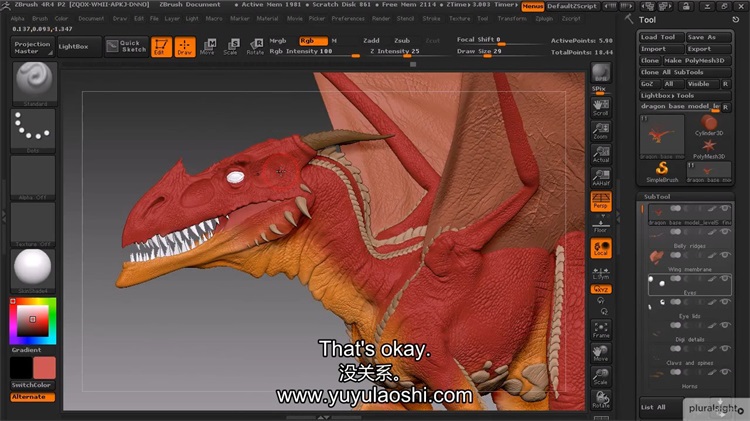This screenshot has height=421, width=750.
Task: Click GoZ button
Action: coord(648,84)
